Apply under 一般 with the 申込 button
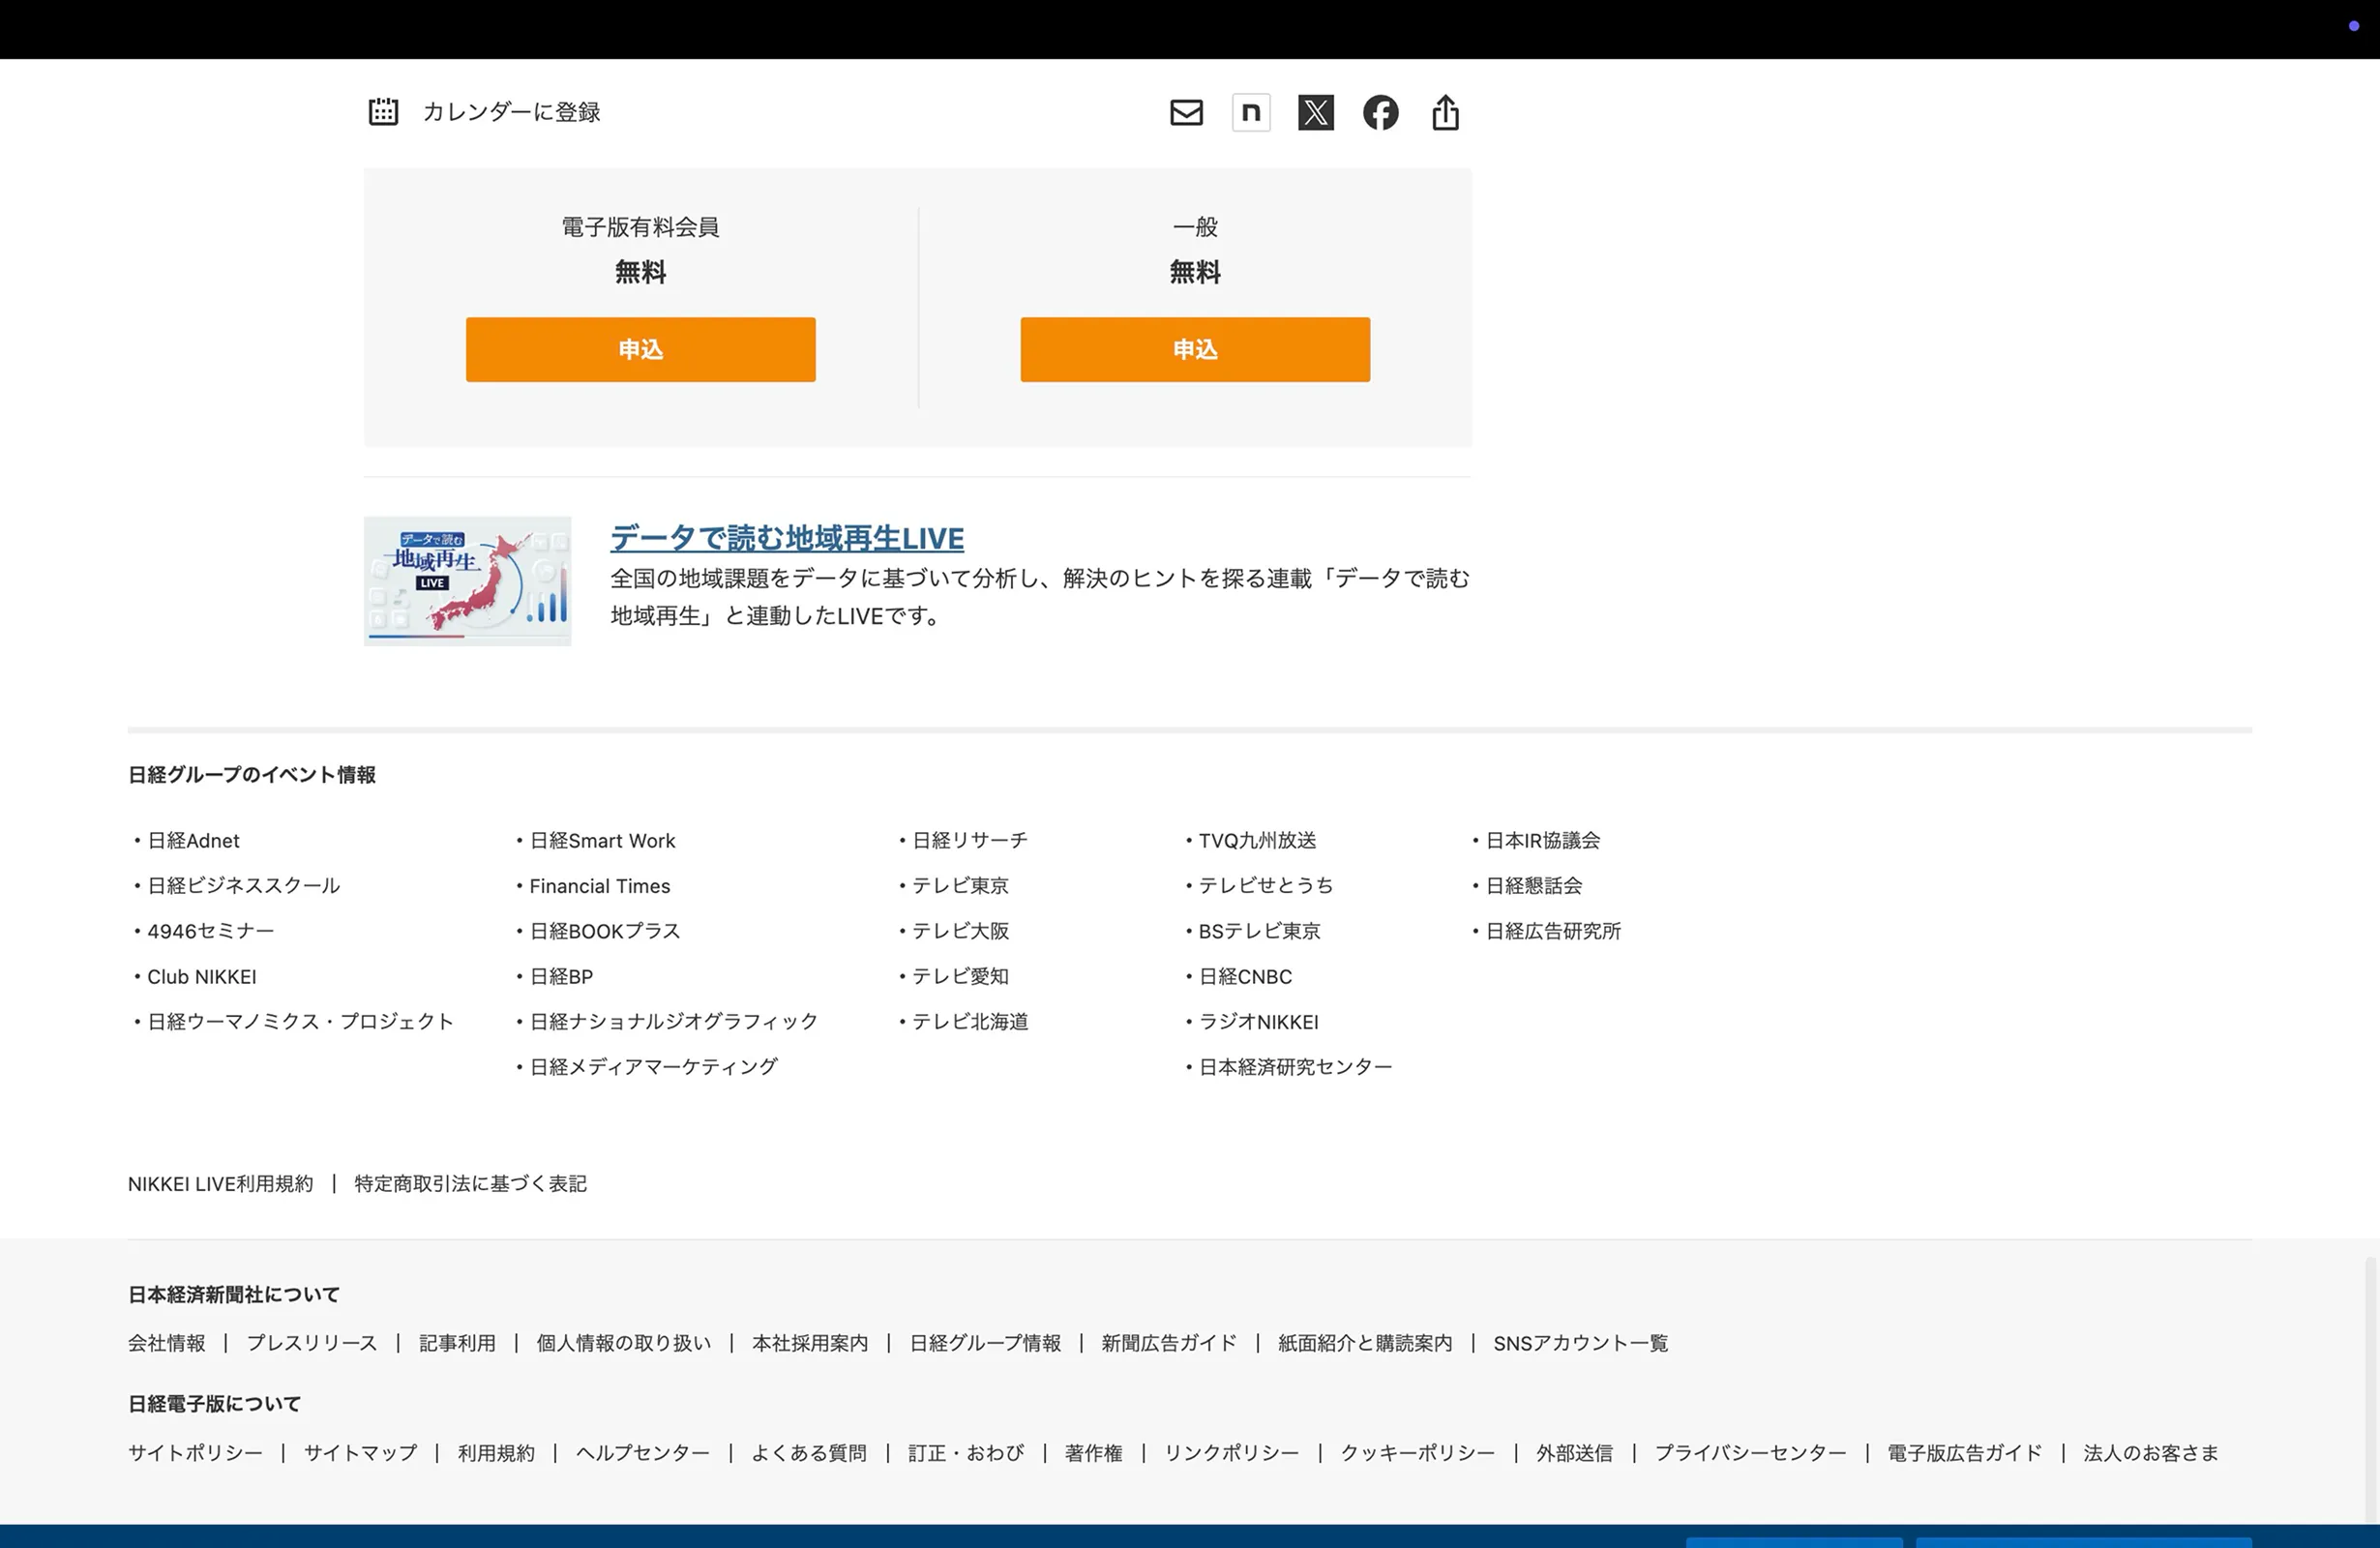2380x1548 pixels. tap(1195, 349)
